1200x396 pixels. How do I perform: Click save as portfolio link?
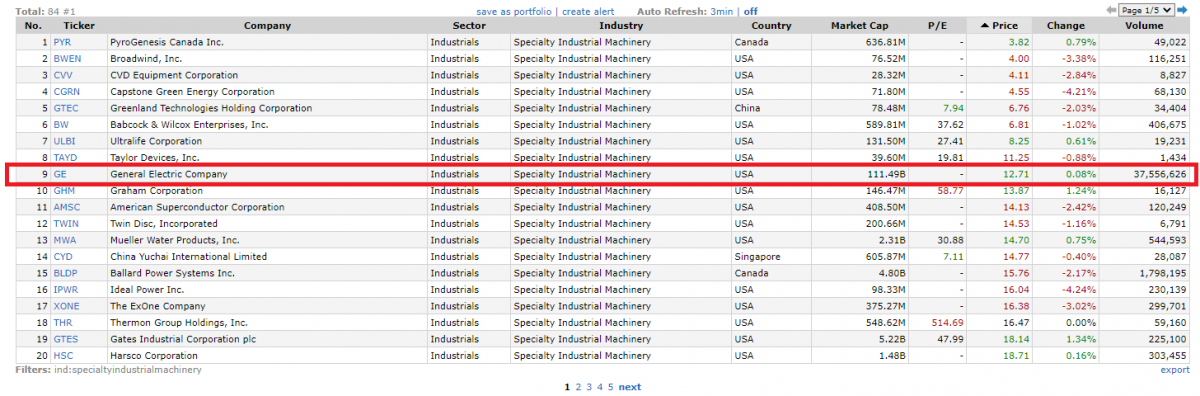(x=513, y=11)
